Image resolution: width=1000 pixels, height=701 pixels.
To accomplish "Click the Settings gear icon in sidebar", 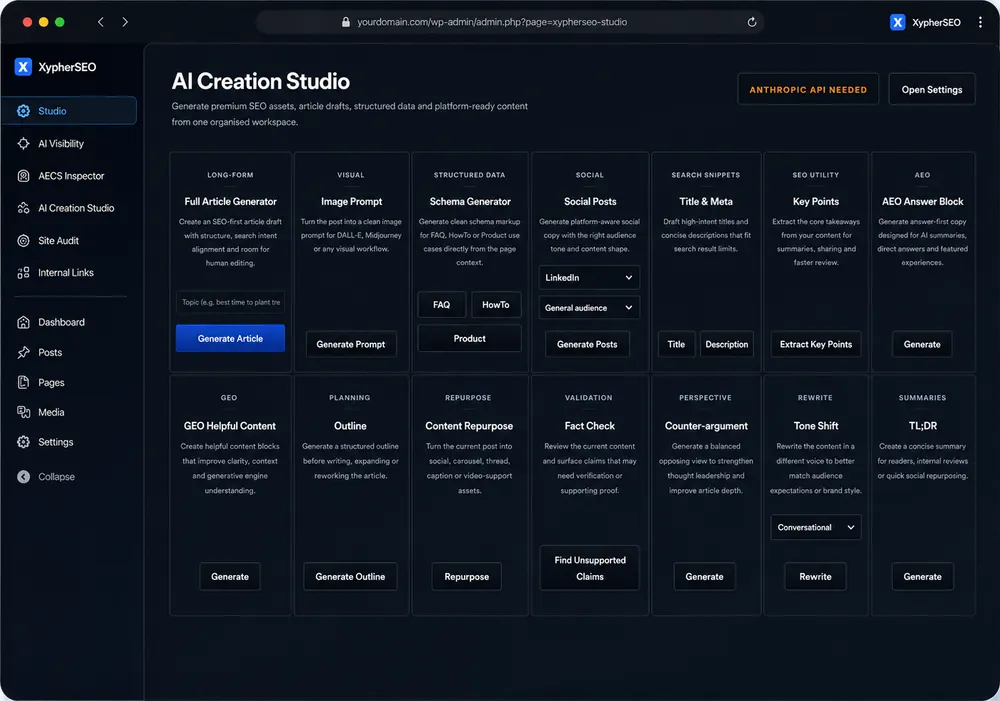I will point(24,442).
